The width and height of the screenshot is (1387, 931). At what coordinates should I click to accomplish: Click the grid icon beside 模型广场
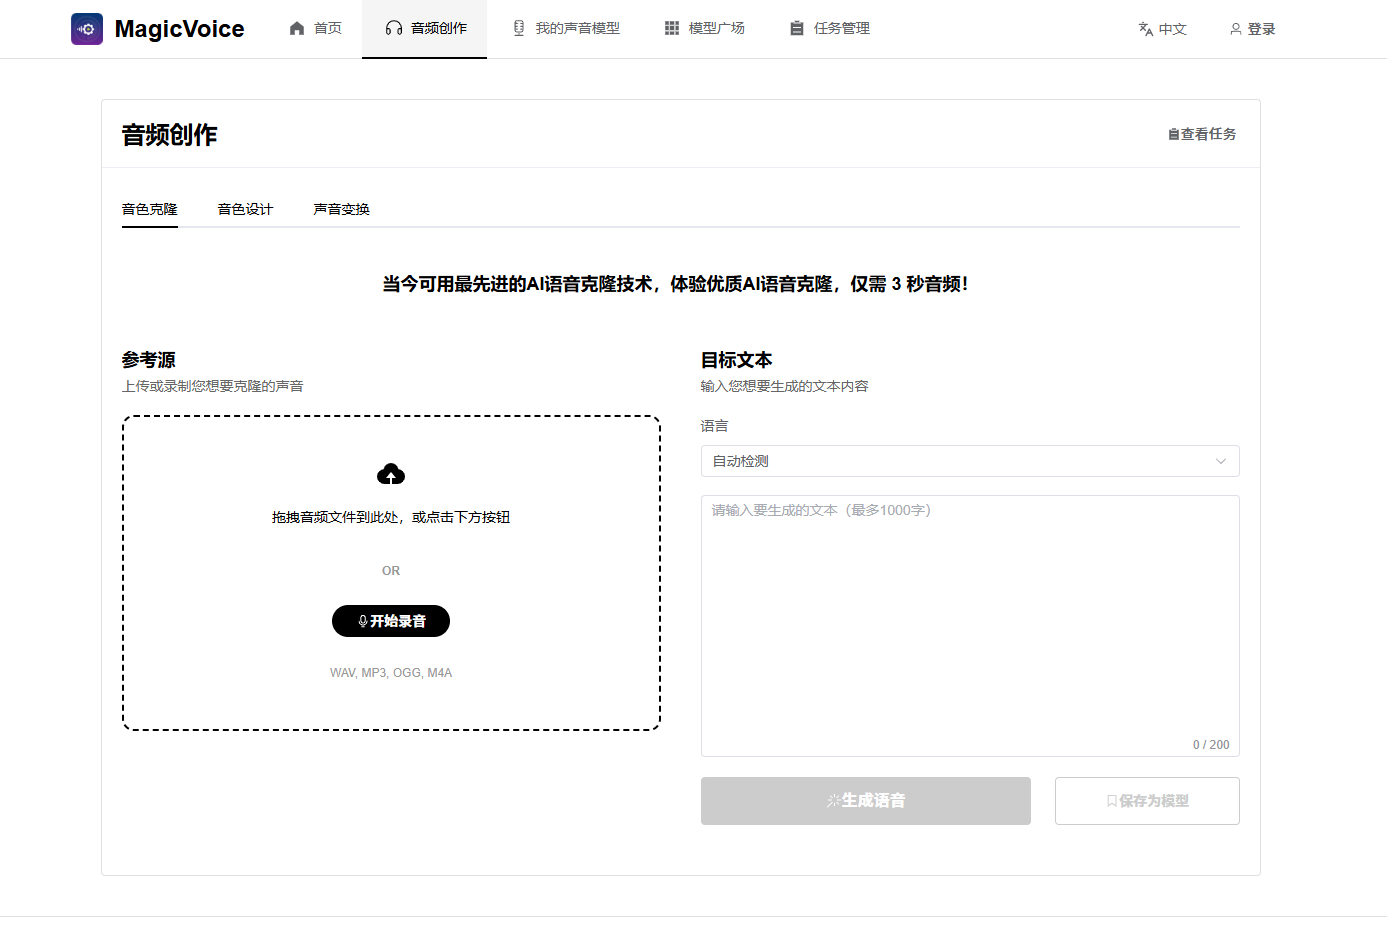pos(671,28)
